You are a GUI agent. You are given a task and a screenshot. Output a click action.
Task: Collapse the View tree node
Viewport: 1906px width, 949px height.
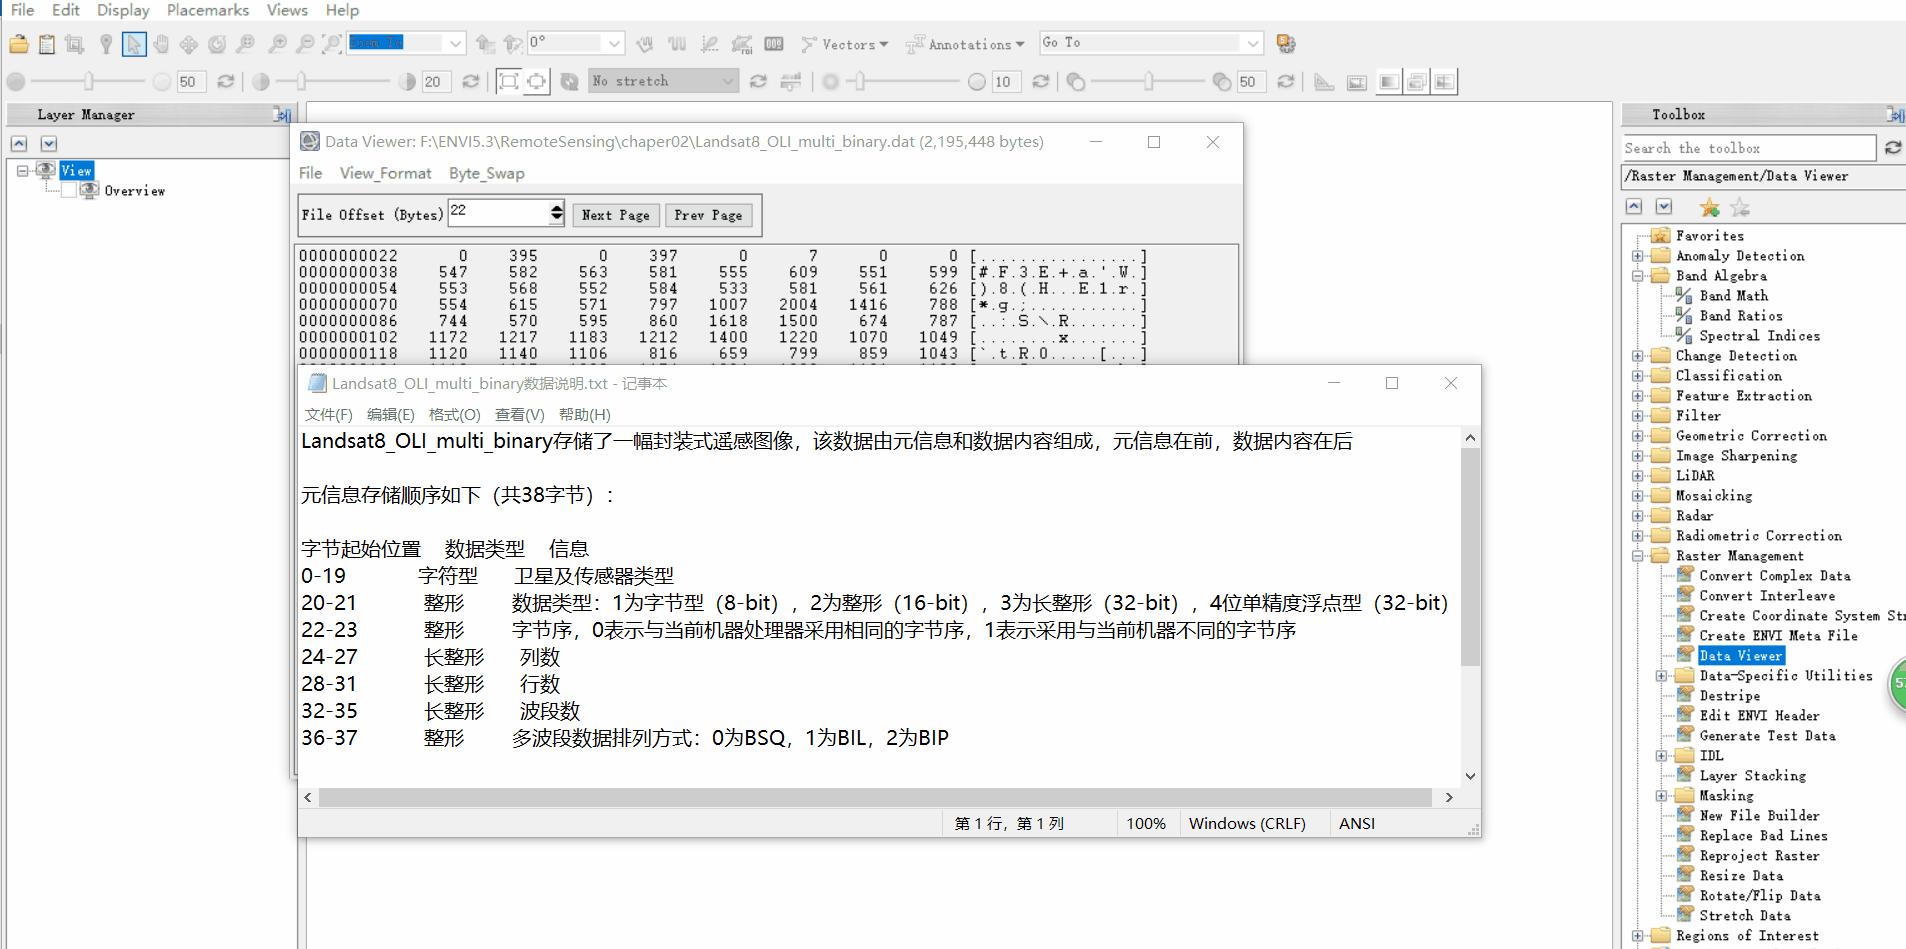(22, 171)
